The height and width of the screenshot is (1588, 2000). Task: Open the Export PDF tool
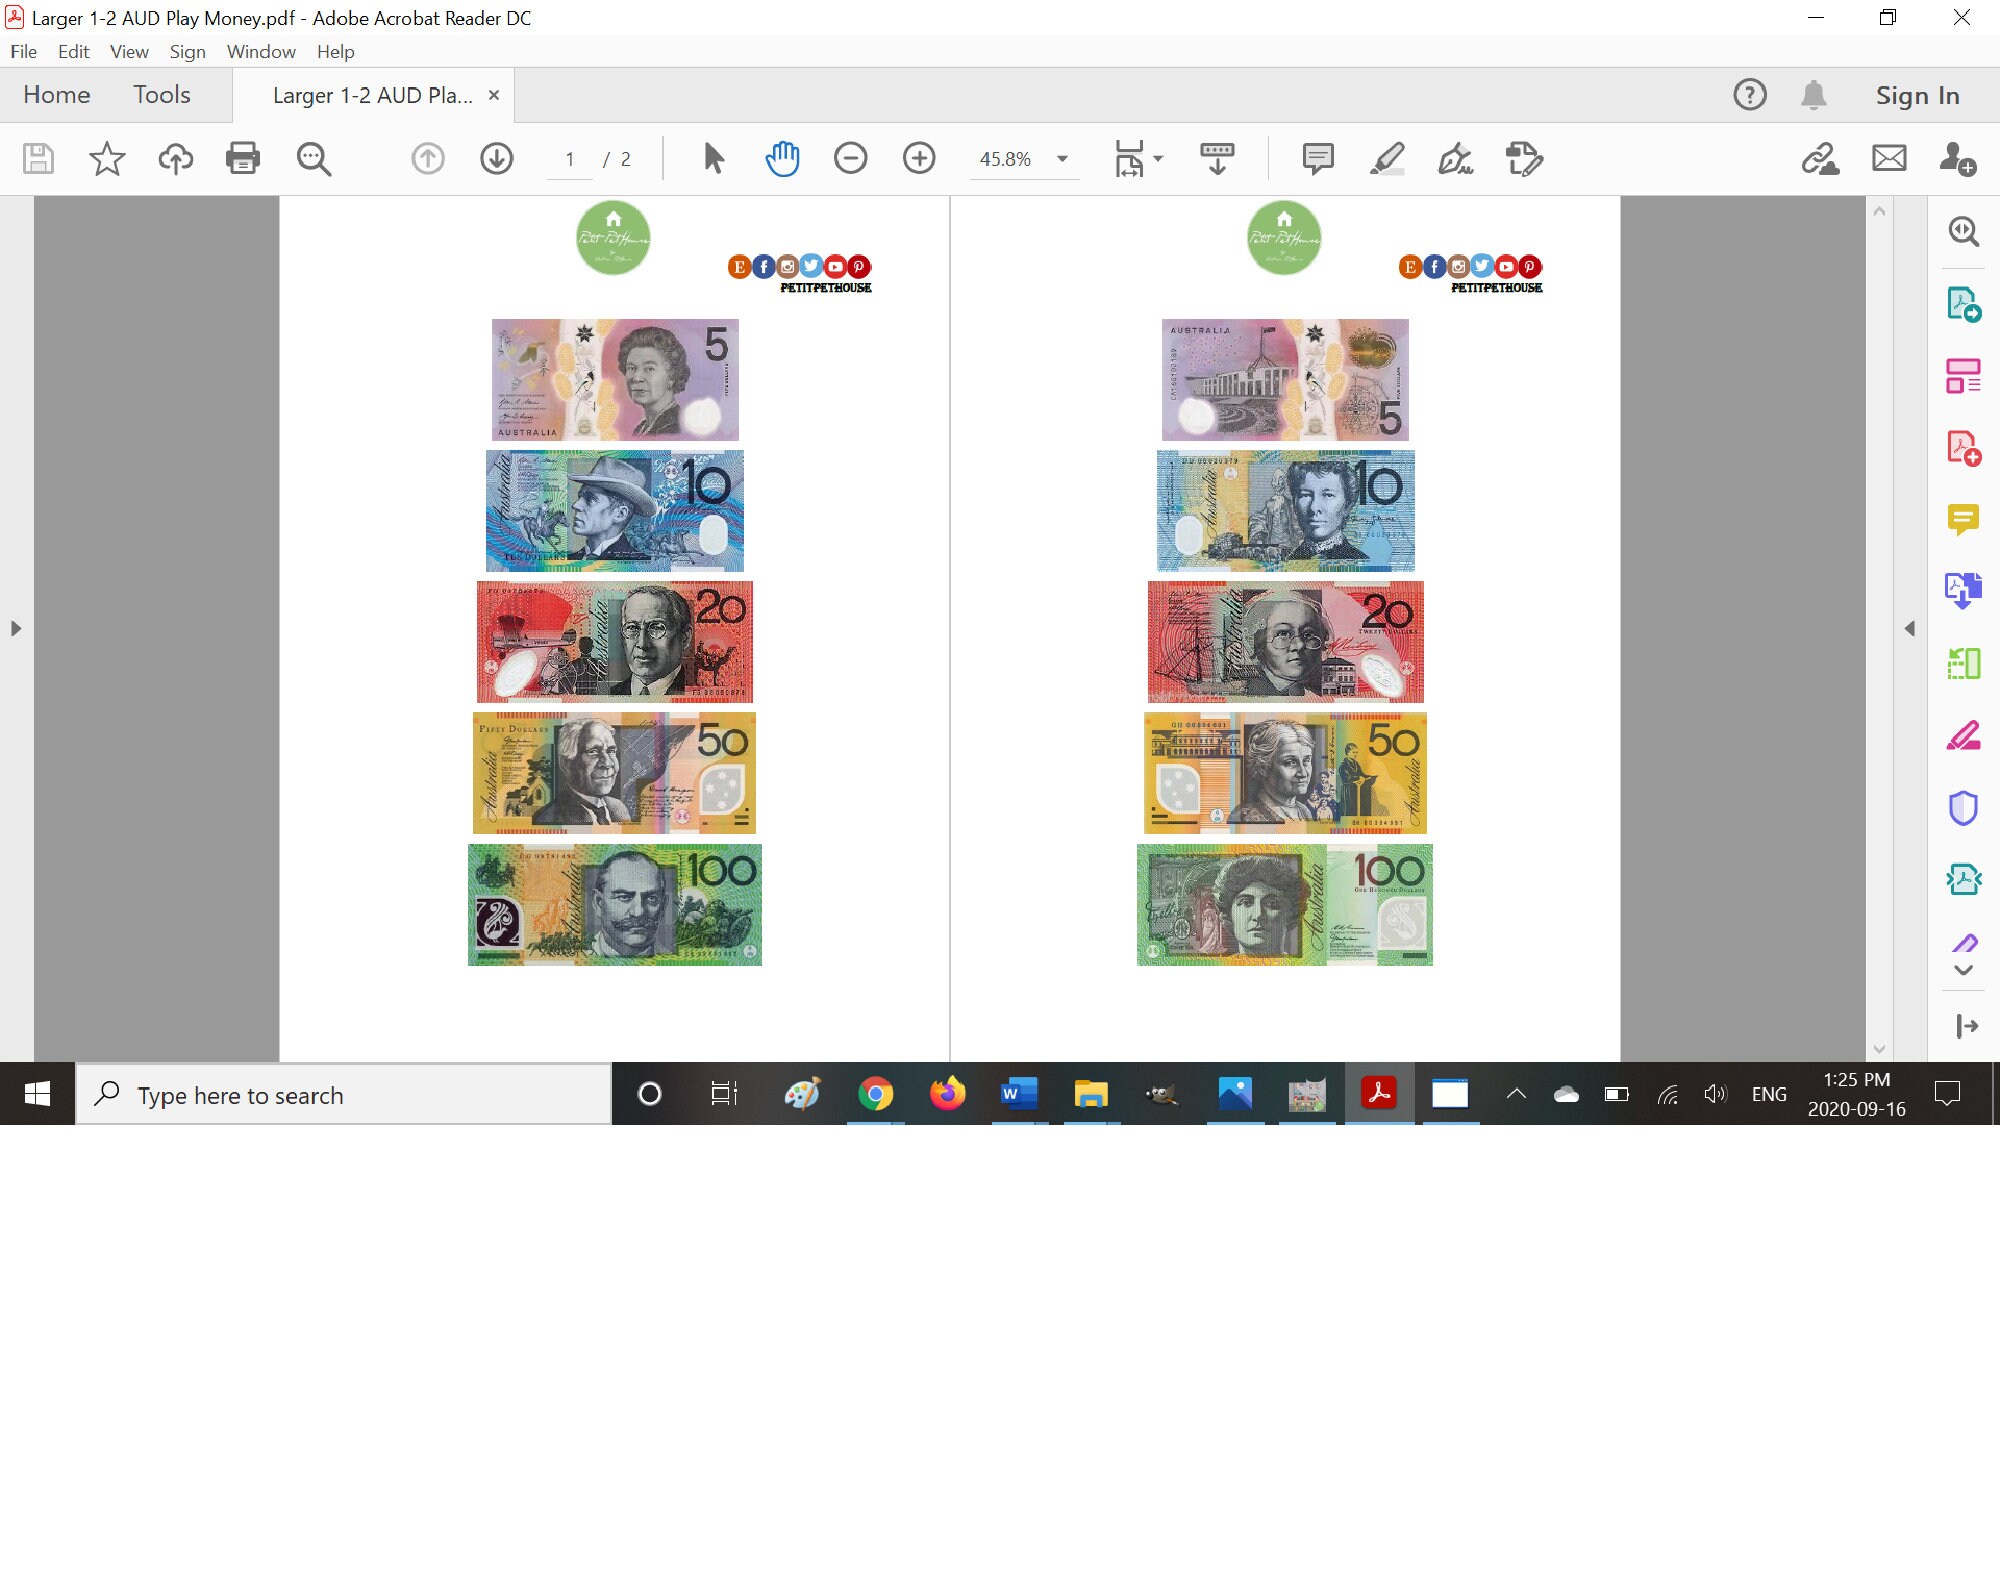point(1963,304)
